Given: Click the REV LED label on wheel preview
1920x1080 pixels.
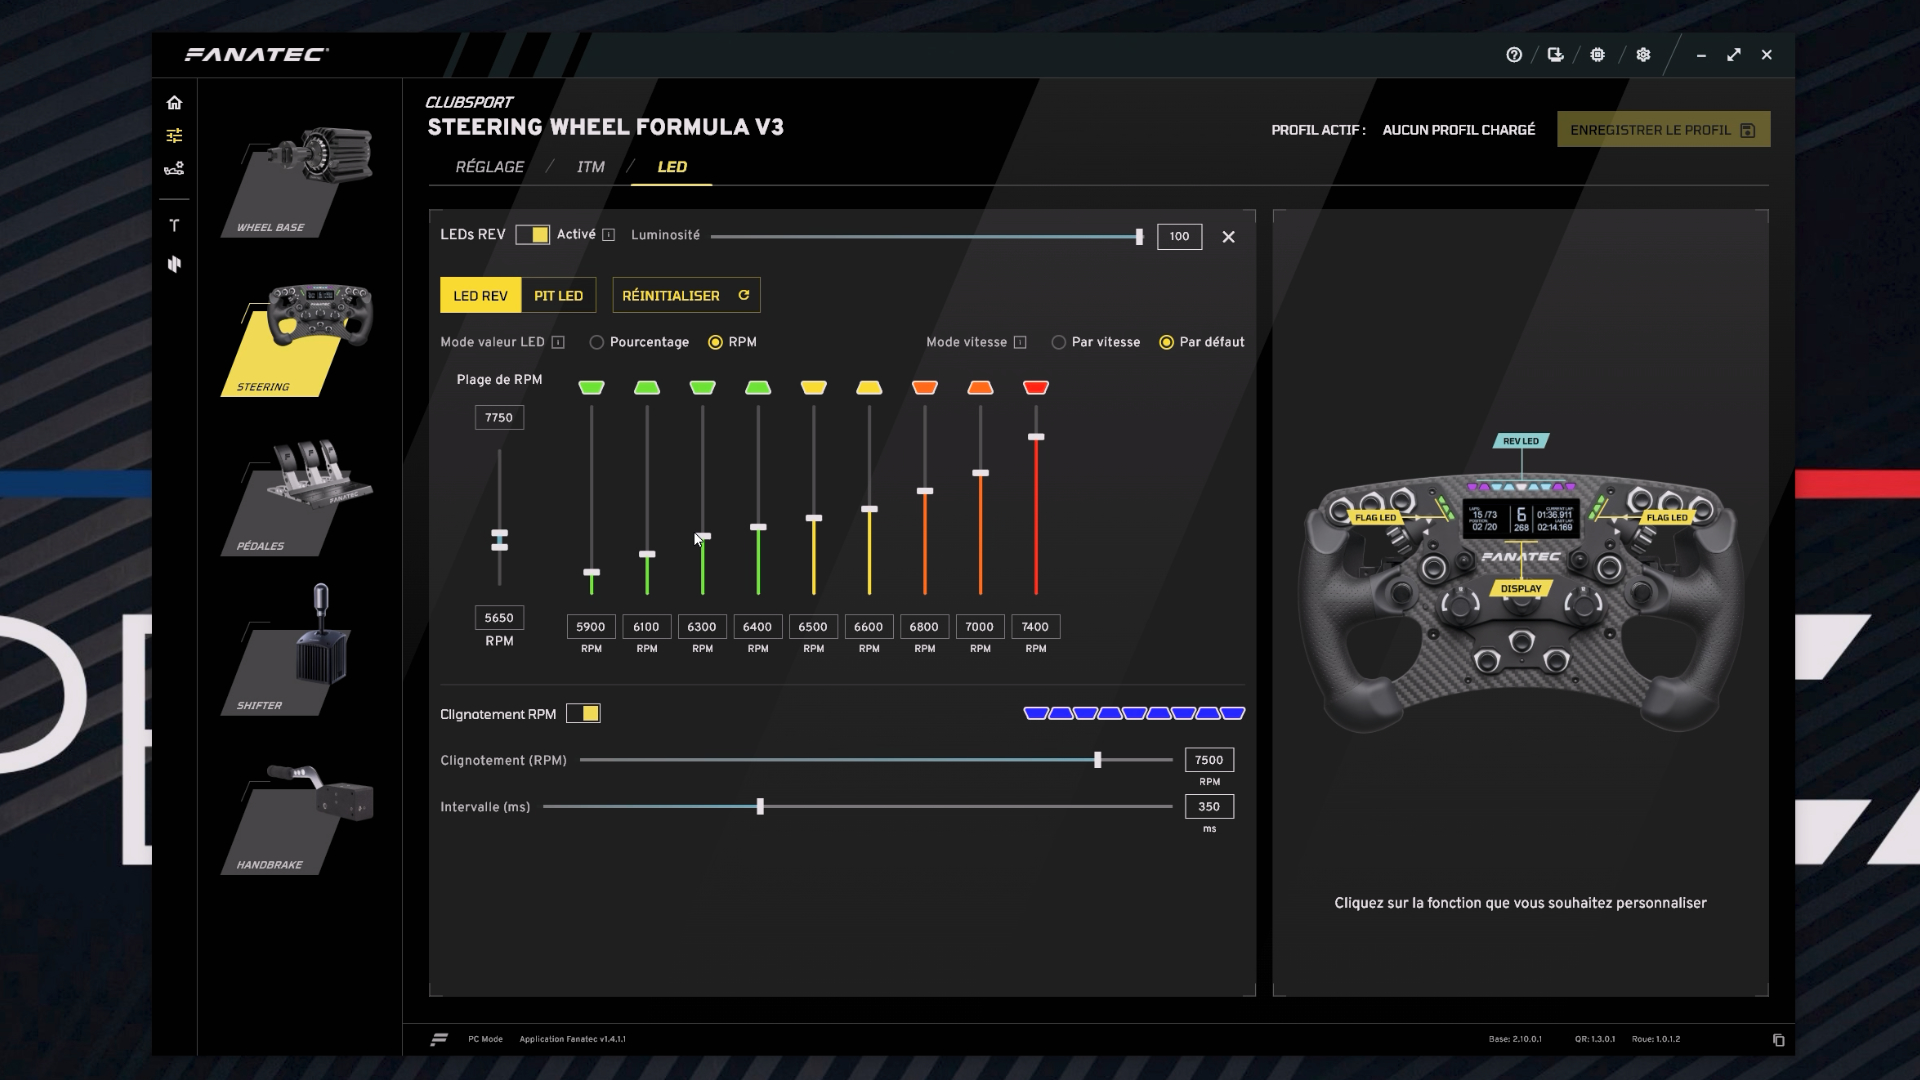Looking at the screenshot, I should click(x=1521, y=440).
